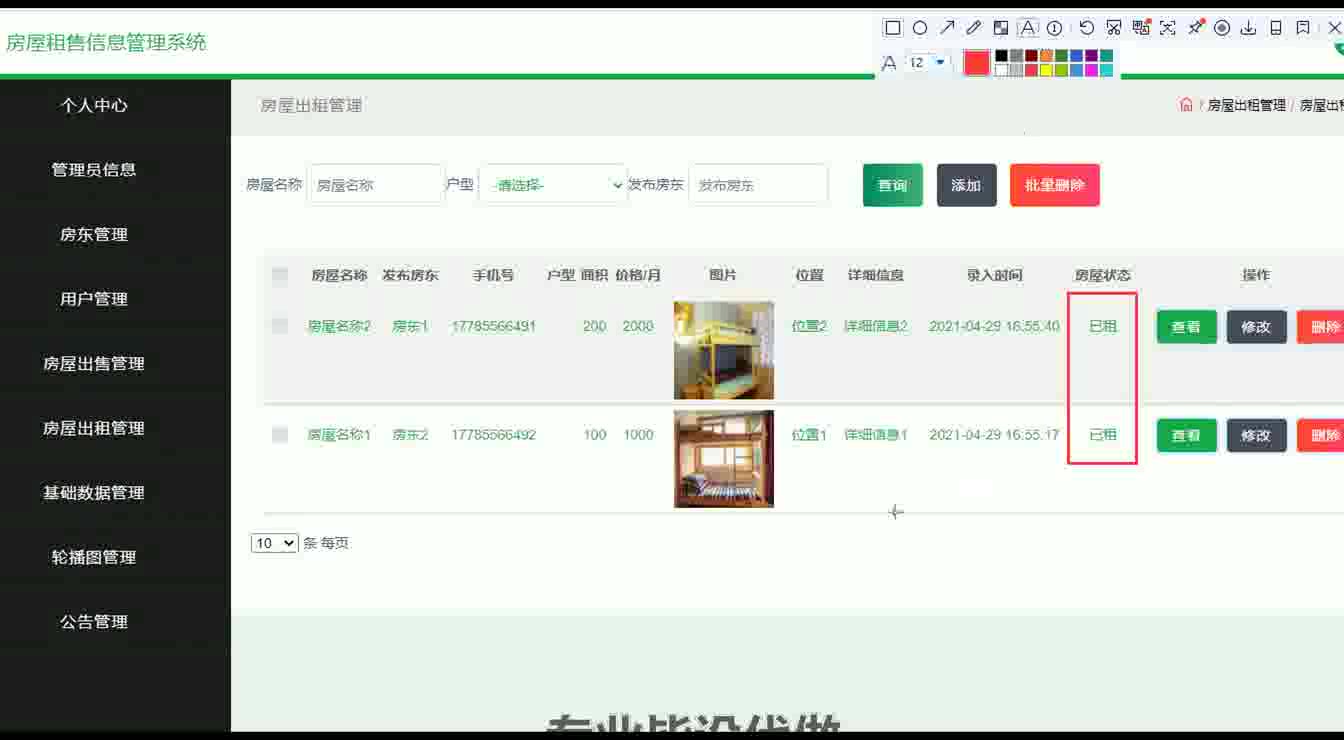Save the screenshot with download icon
The image size is (1344, 740).
tap(1248, 28)
